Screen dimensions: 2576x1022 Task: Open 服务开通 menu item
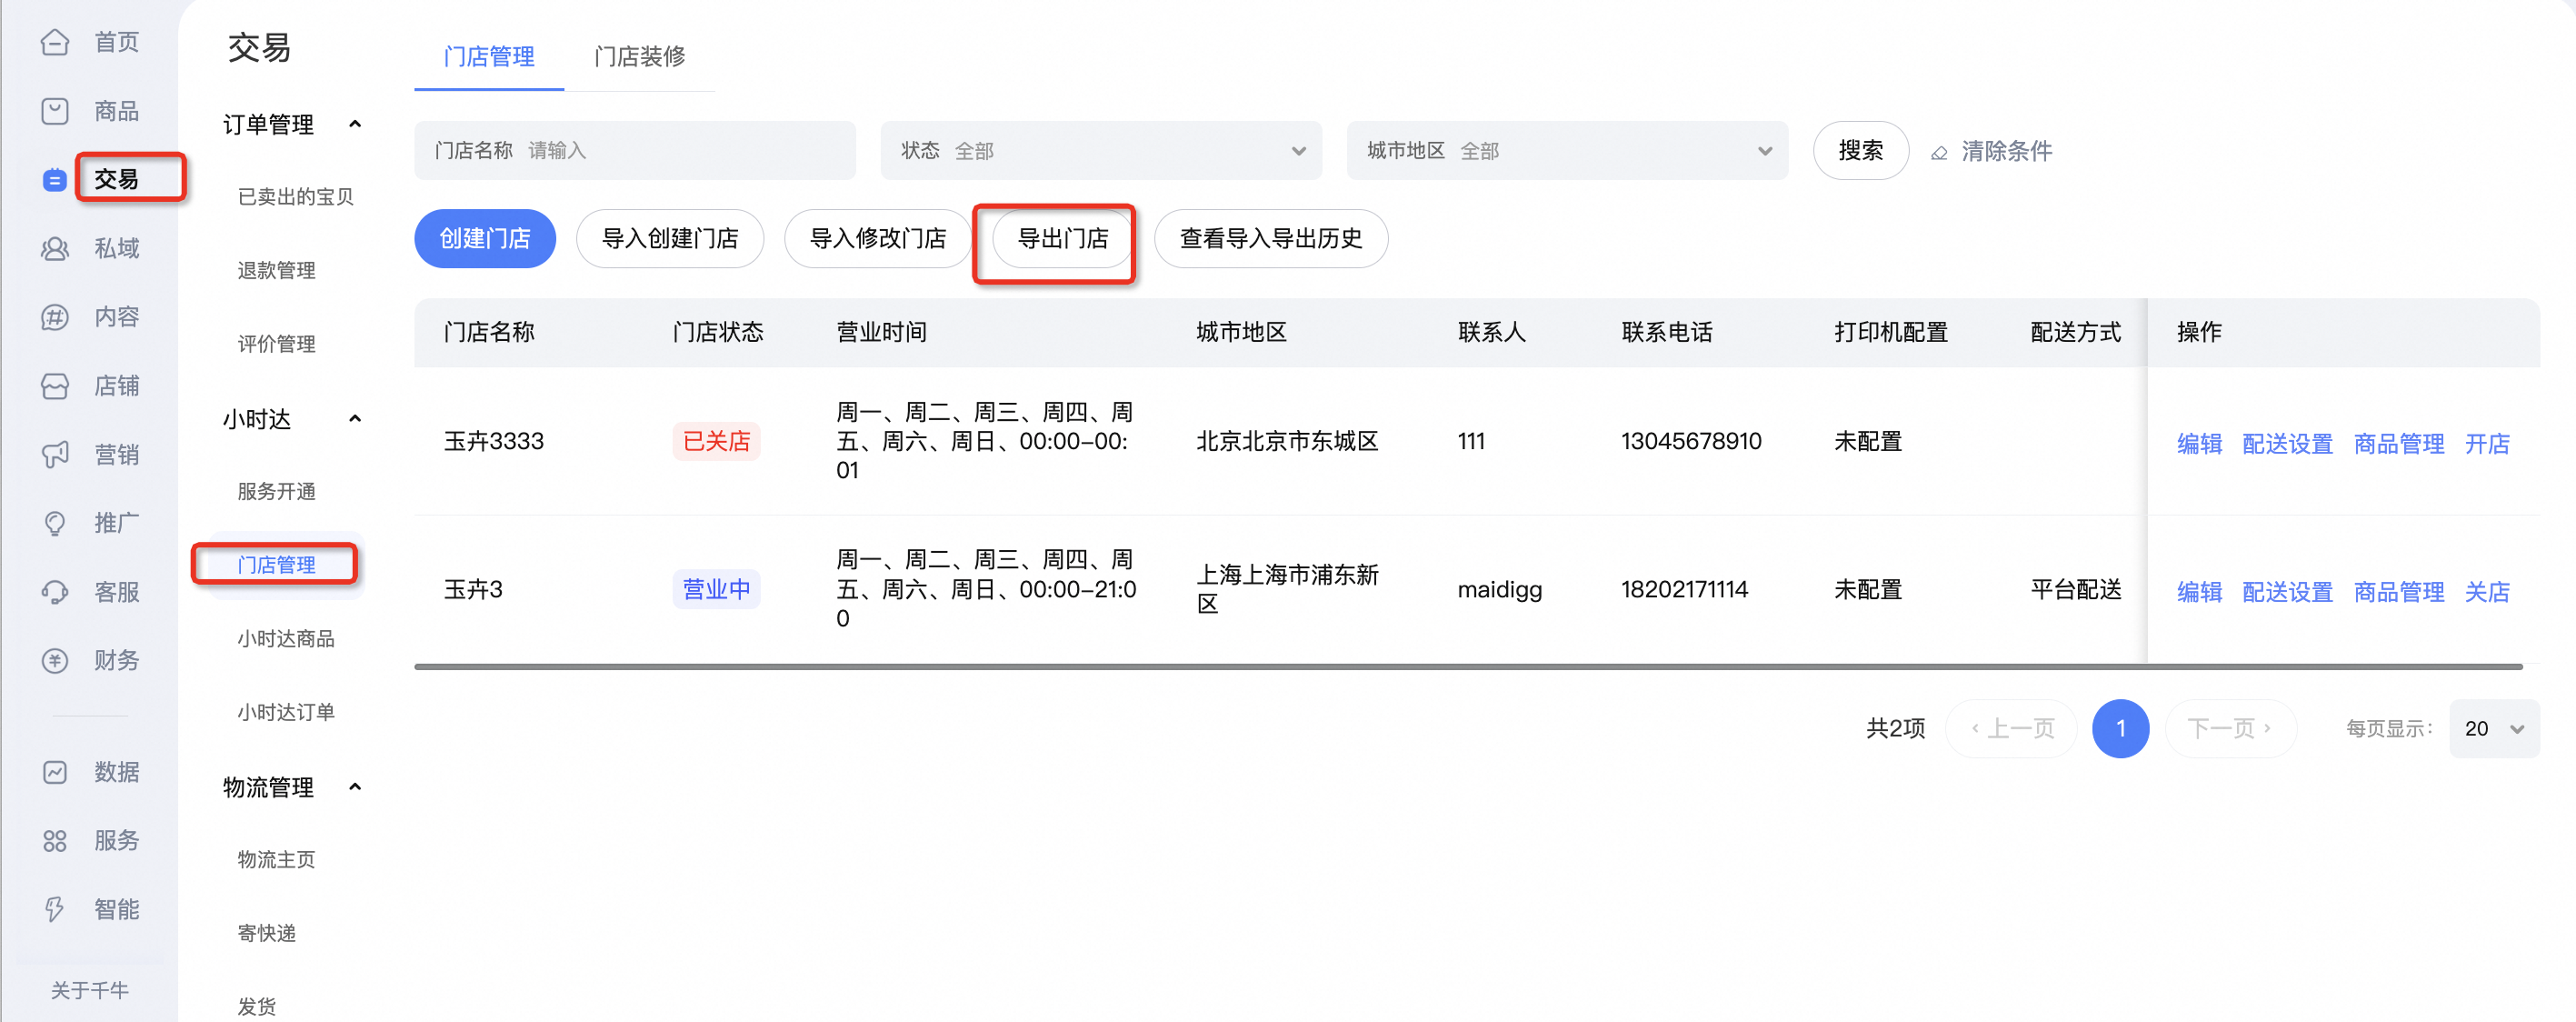276,492
